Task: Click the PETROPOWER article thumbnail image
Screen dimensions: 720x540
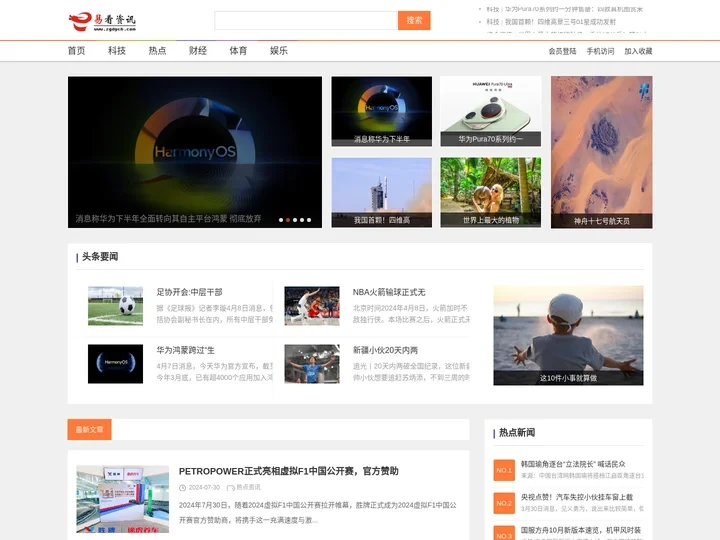Action: point(123,499)
